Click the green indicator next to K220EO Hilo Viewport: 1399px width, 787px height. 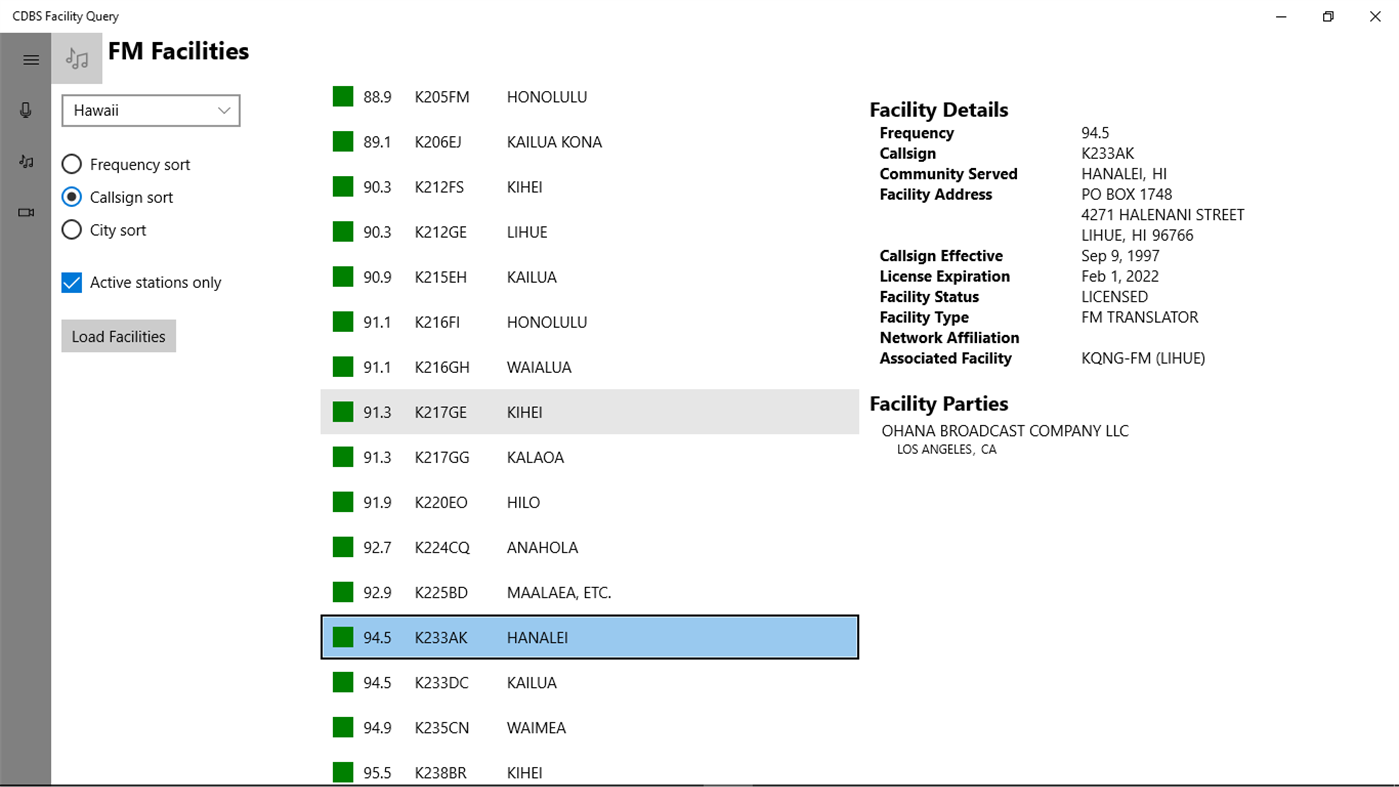point(342,502)
